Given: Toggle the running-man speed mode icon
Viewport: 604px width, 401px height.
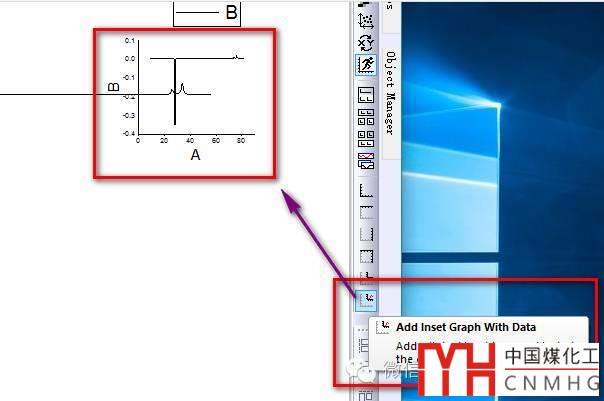Looking at the screenshot, I should 366,64.
